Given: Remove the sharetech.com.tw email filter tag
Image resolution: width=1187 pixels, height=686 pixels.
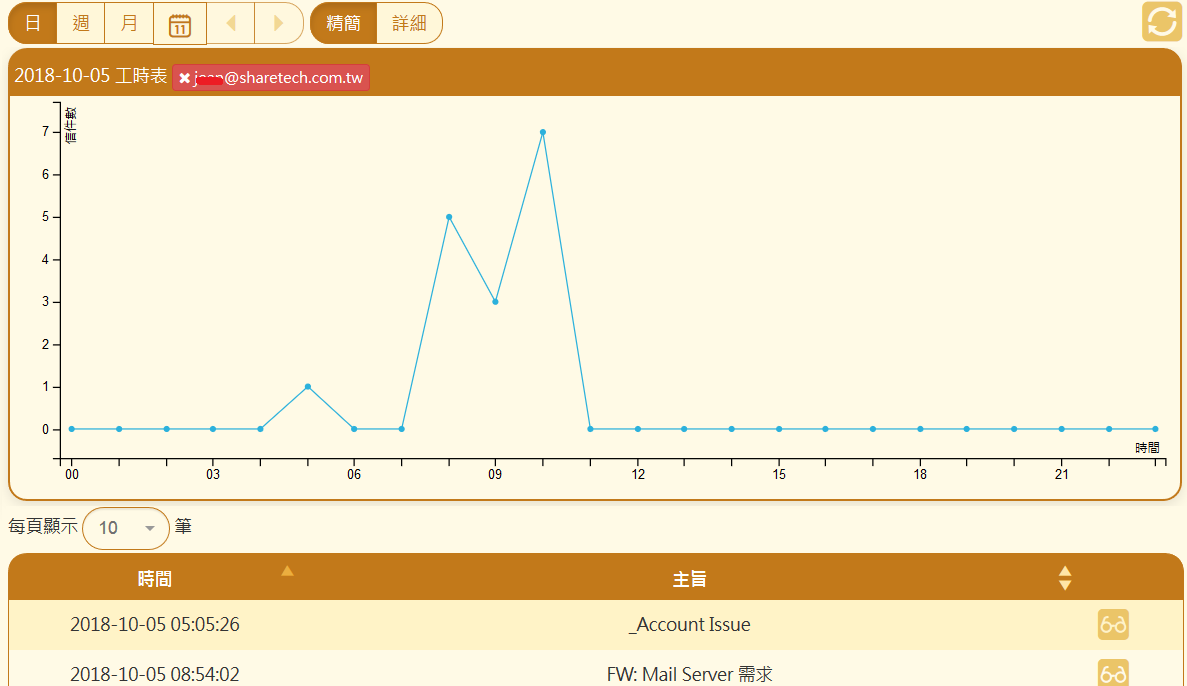Looking at the screenshot, I should 184,78.
